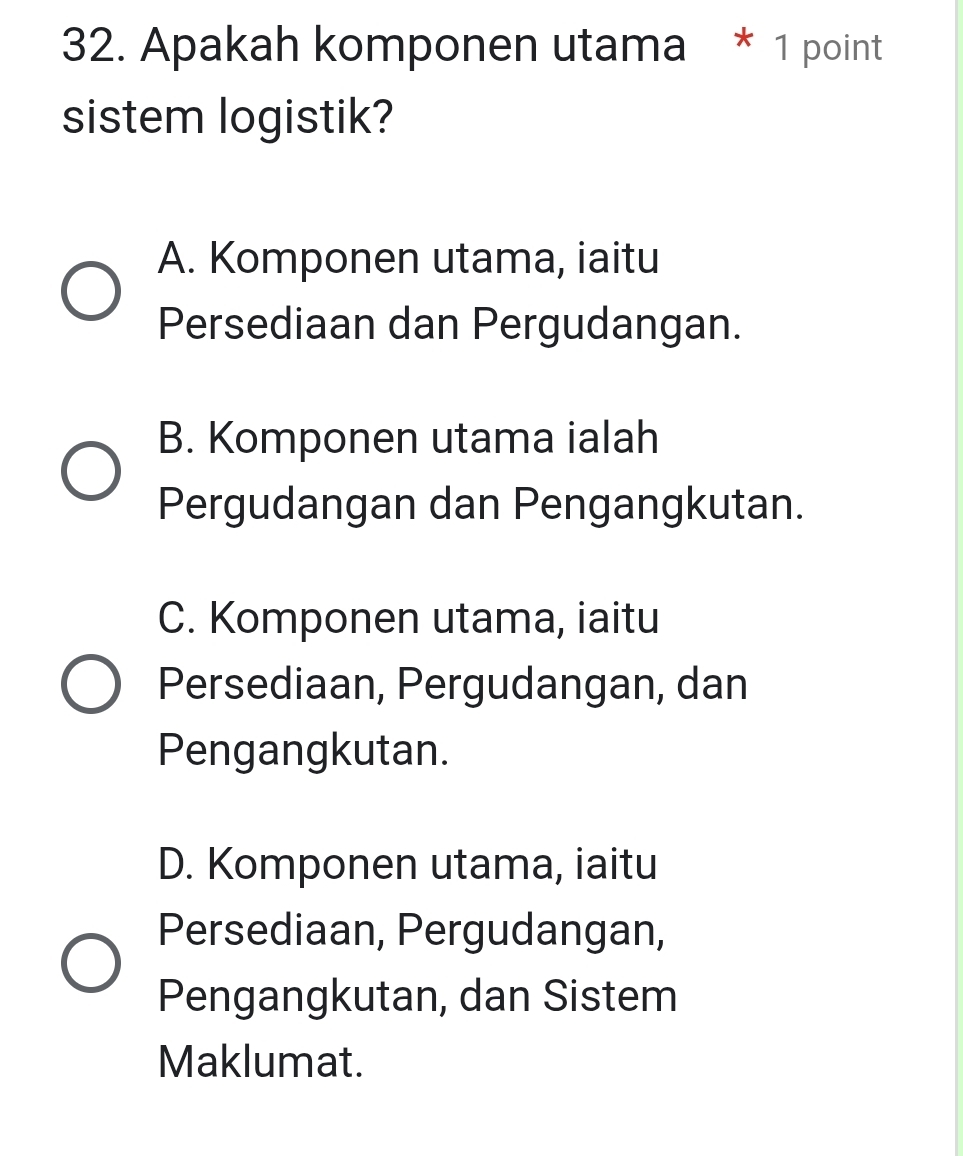
Task: Mark option C radio button
Action: pyautogui.click(x=90, y=684)
